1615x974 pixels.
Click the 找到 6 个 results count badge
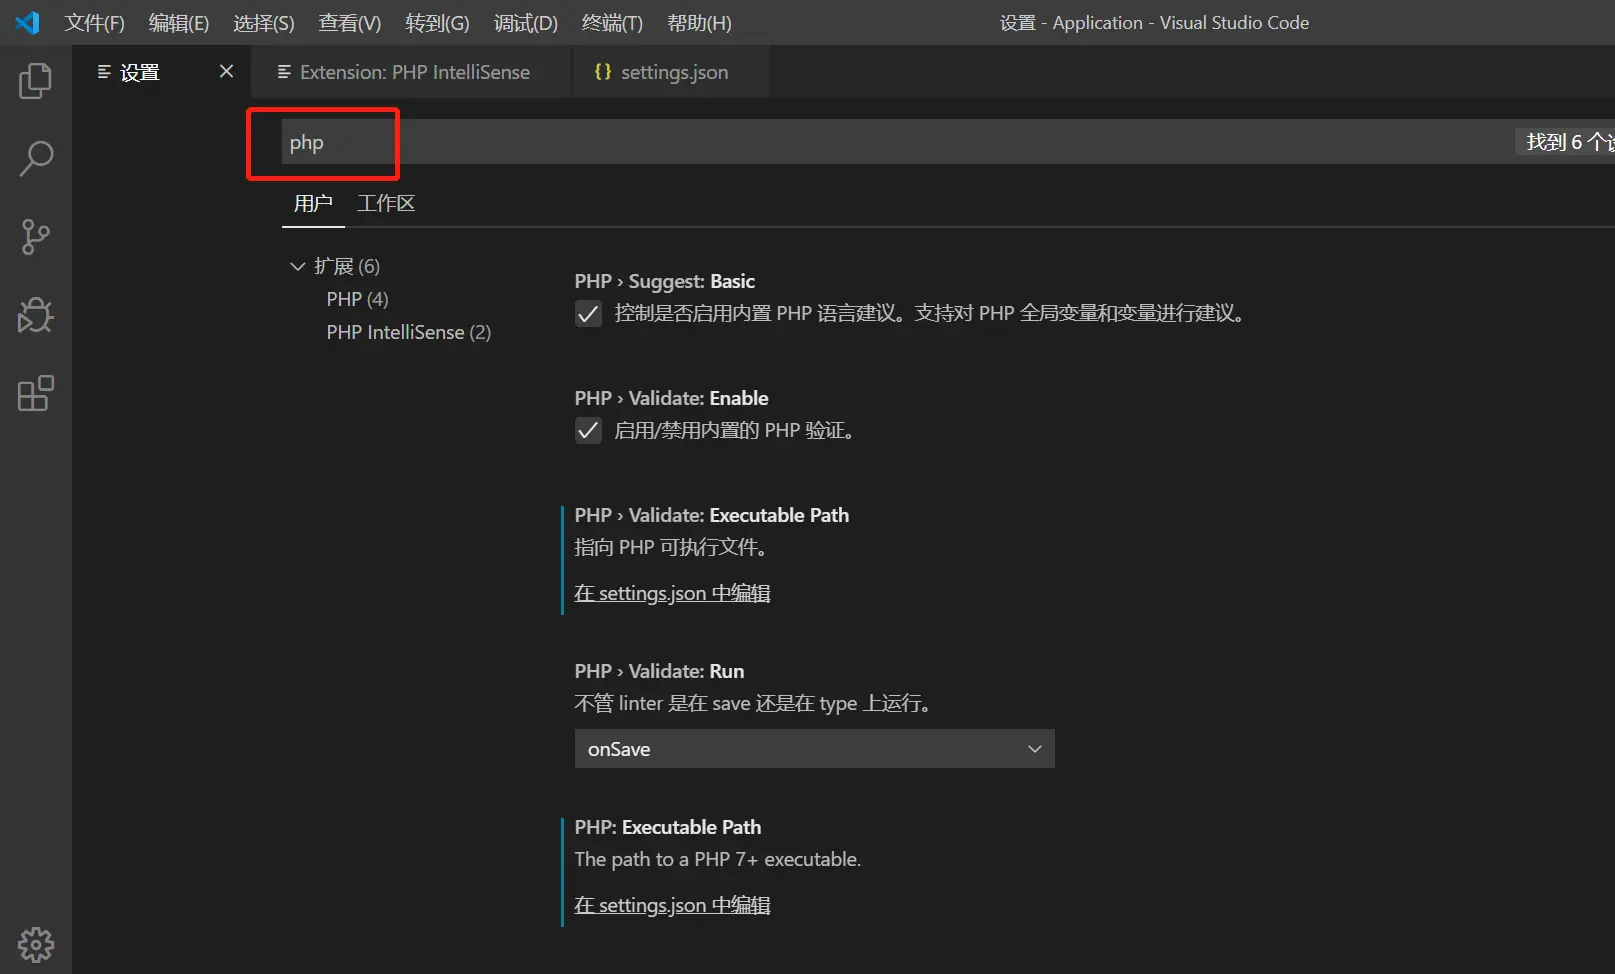(x=1566, y=142)
